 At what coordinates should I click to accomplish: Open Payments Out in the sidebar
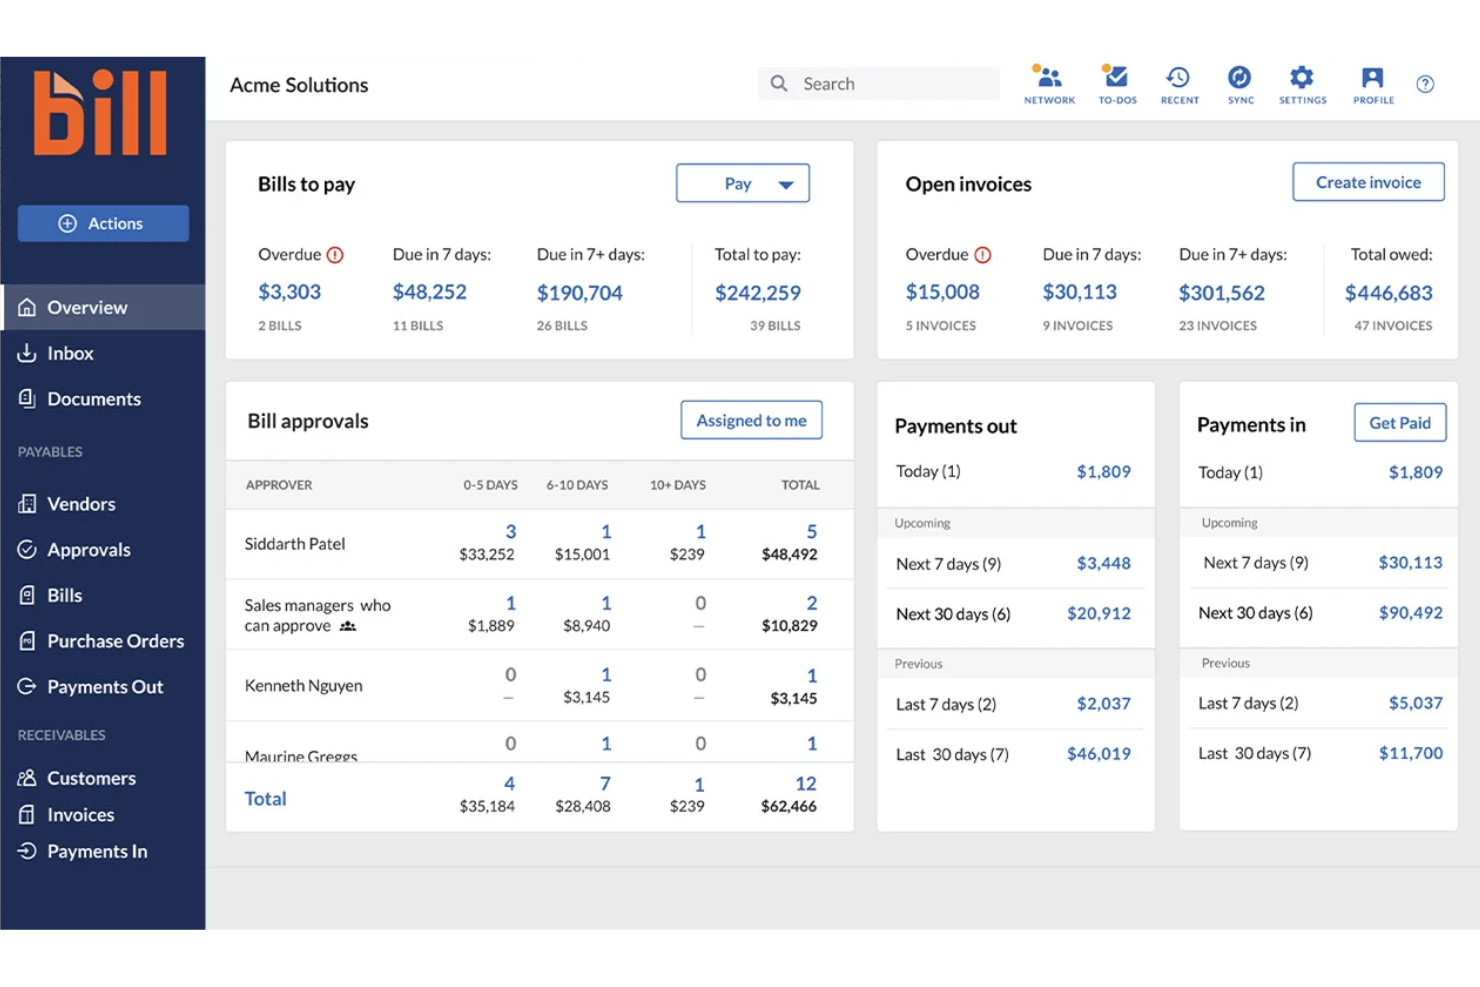pos(103,686)
